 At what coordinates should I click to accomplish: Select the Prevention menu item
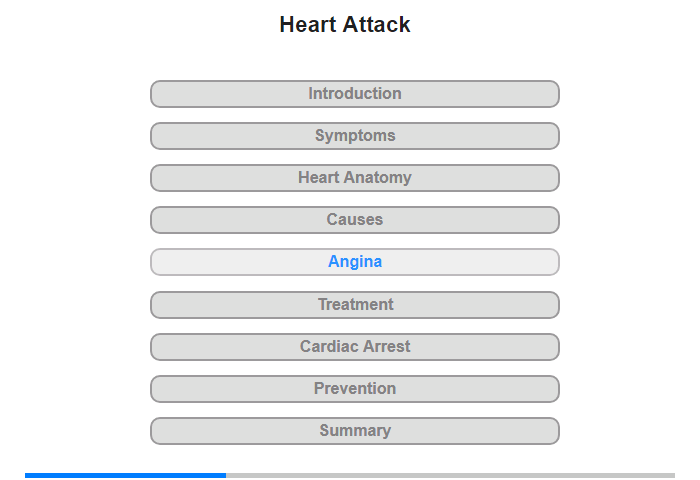(x=355, y=389)
